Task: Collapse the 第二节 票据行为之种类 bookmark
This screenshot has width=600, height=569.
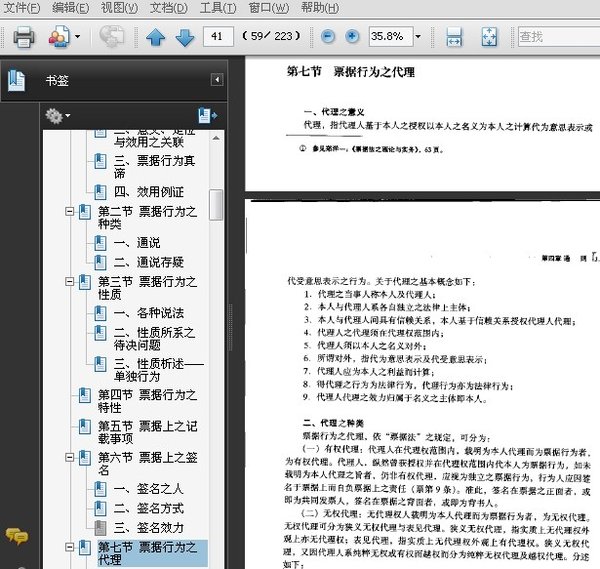Action: coord(69,211)
